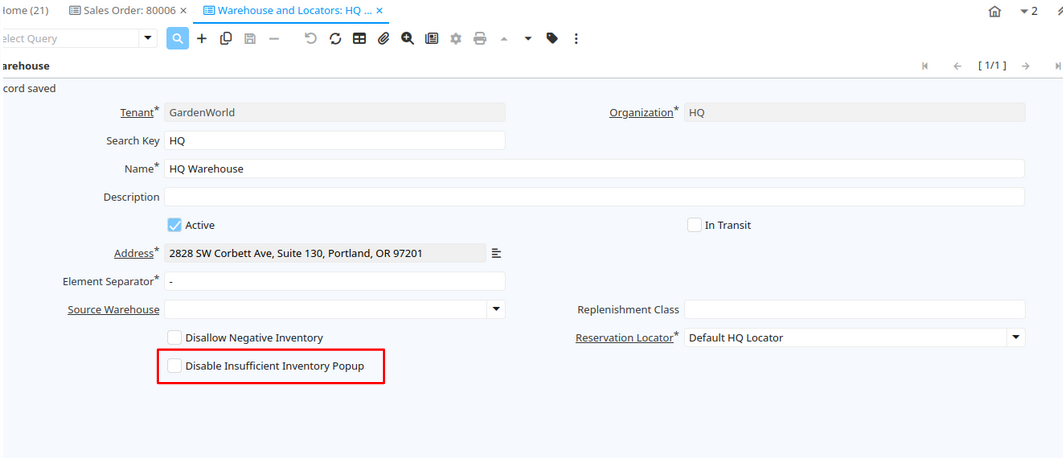
Task: Click the blue Find Record search button
Action: pyautogui.click(x=177, y=38)
